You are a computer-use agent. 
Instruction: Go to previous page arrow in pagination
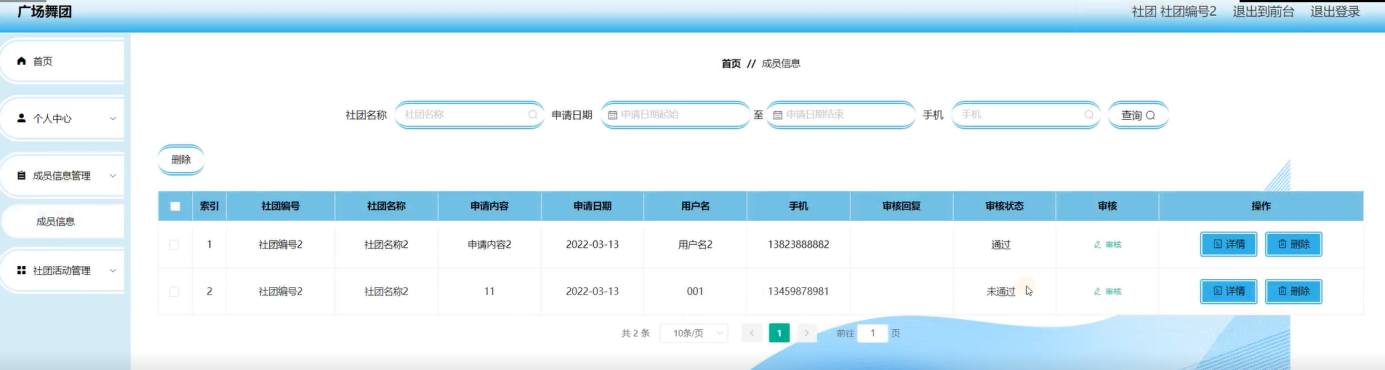tap(752, 333)
